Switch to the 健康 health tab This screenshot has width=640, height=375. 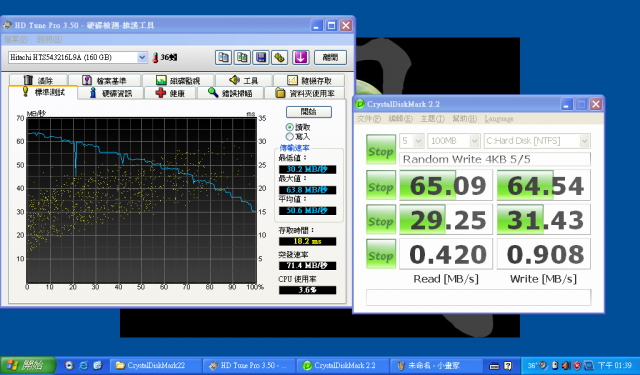pyautogui.click(x=170, y=93)
